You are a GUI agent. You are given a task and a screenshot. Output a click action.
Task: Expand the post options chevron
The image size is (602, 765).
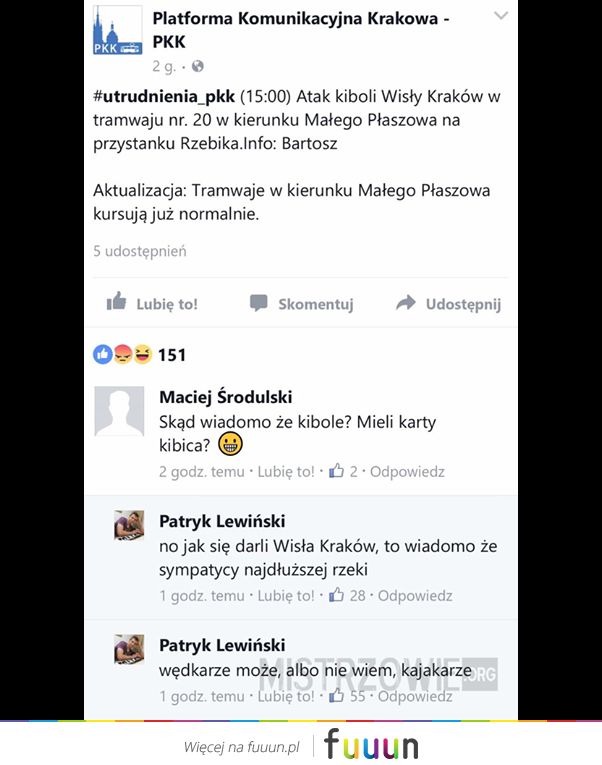(501, 16)
